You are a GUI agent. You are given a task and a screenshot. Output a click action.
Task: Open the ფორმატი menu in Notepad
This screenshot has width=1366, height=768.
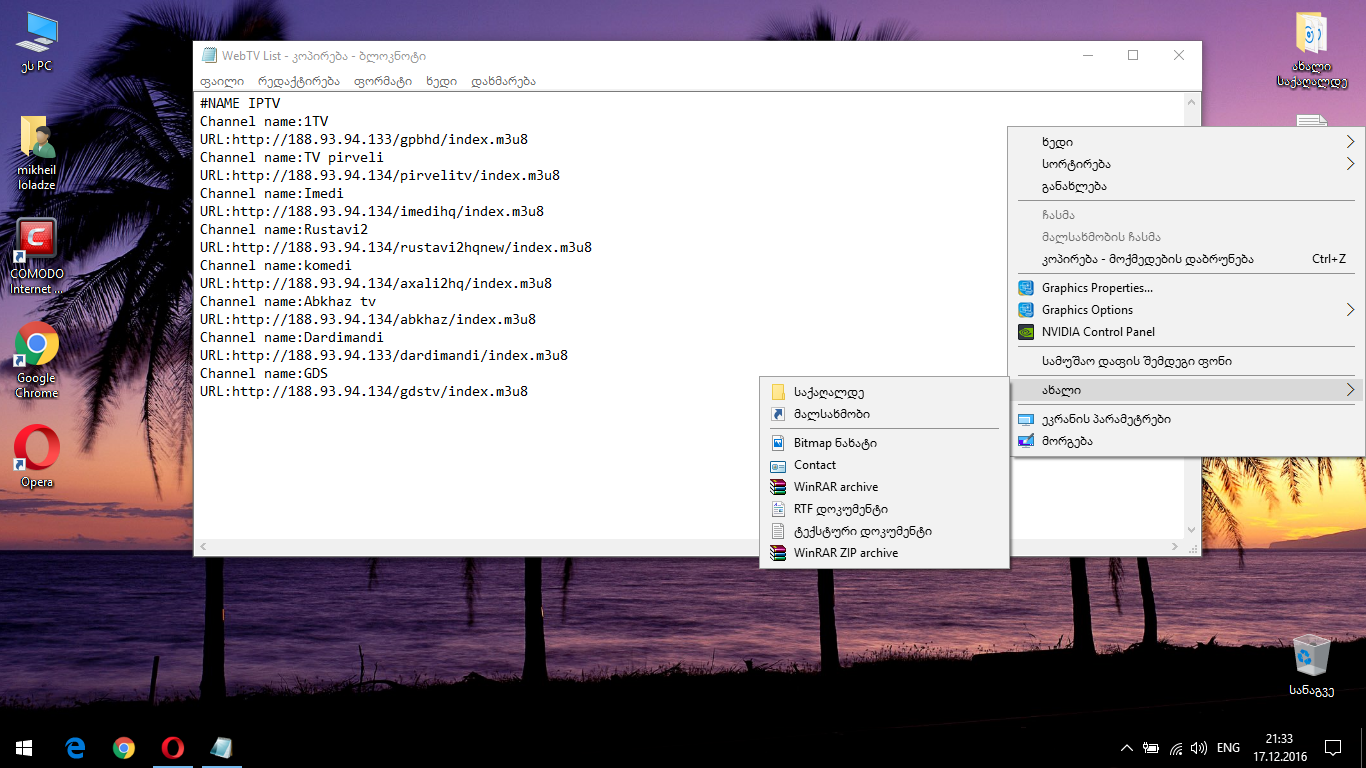383,81
